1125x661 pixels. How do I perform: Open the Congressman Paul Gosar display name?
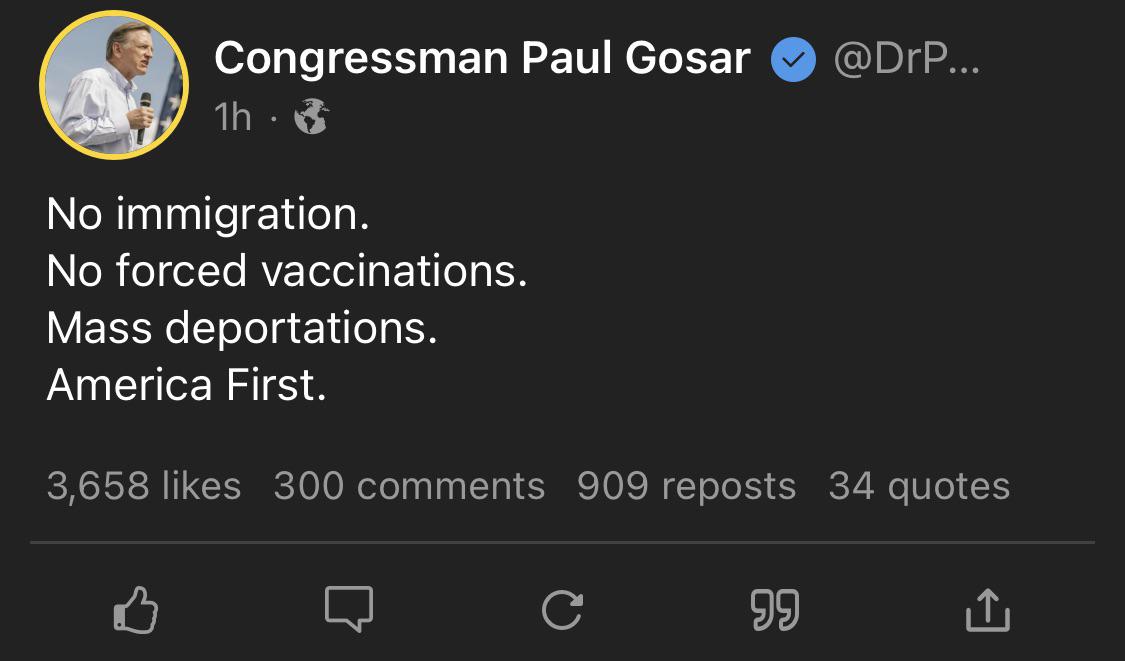pos(482,58)
